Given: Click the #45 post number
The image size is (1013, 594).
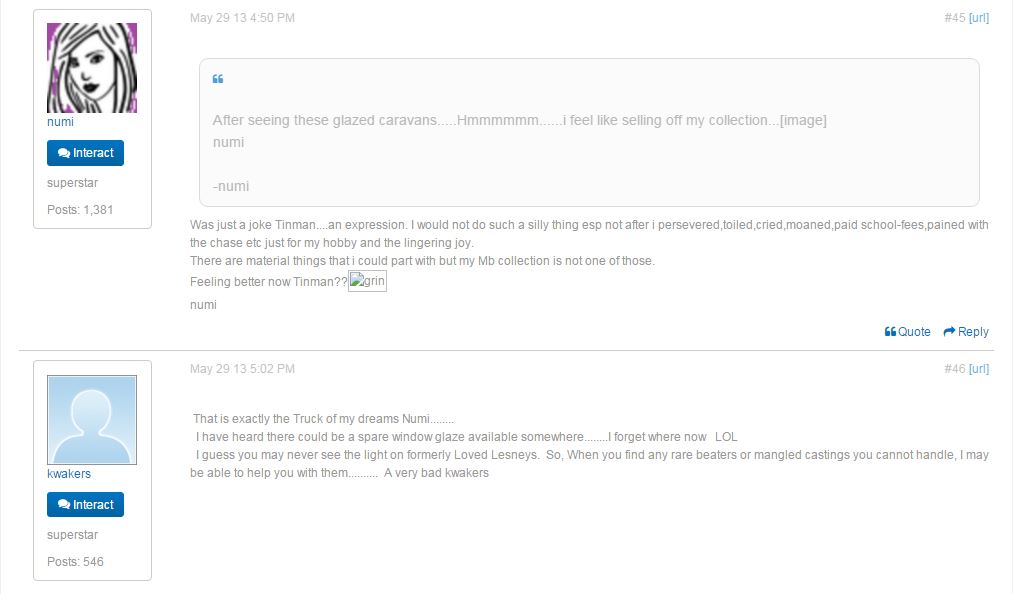Looking at the screenshot, I should coord(954,18).
